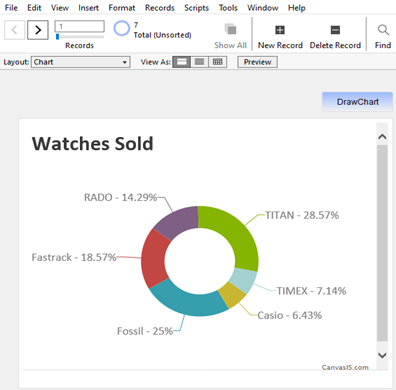
Task: Click the RADO - 14.29% label
Action: 120,197
